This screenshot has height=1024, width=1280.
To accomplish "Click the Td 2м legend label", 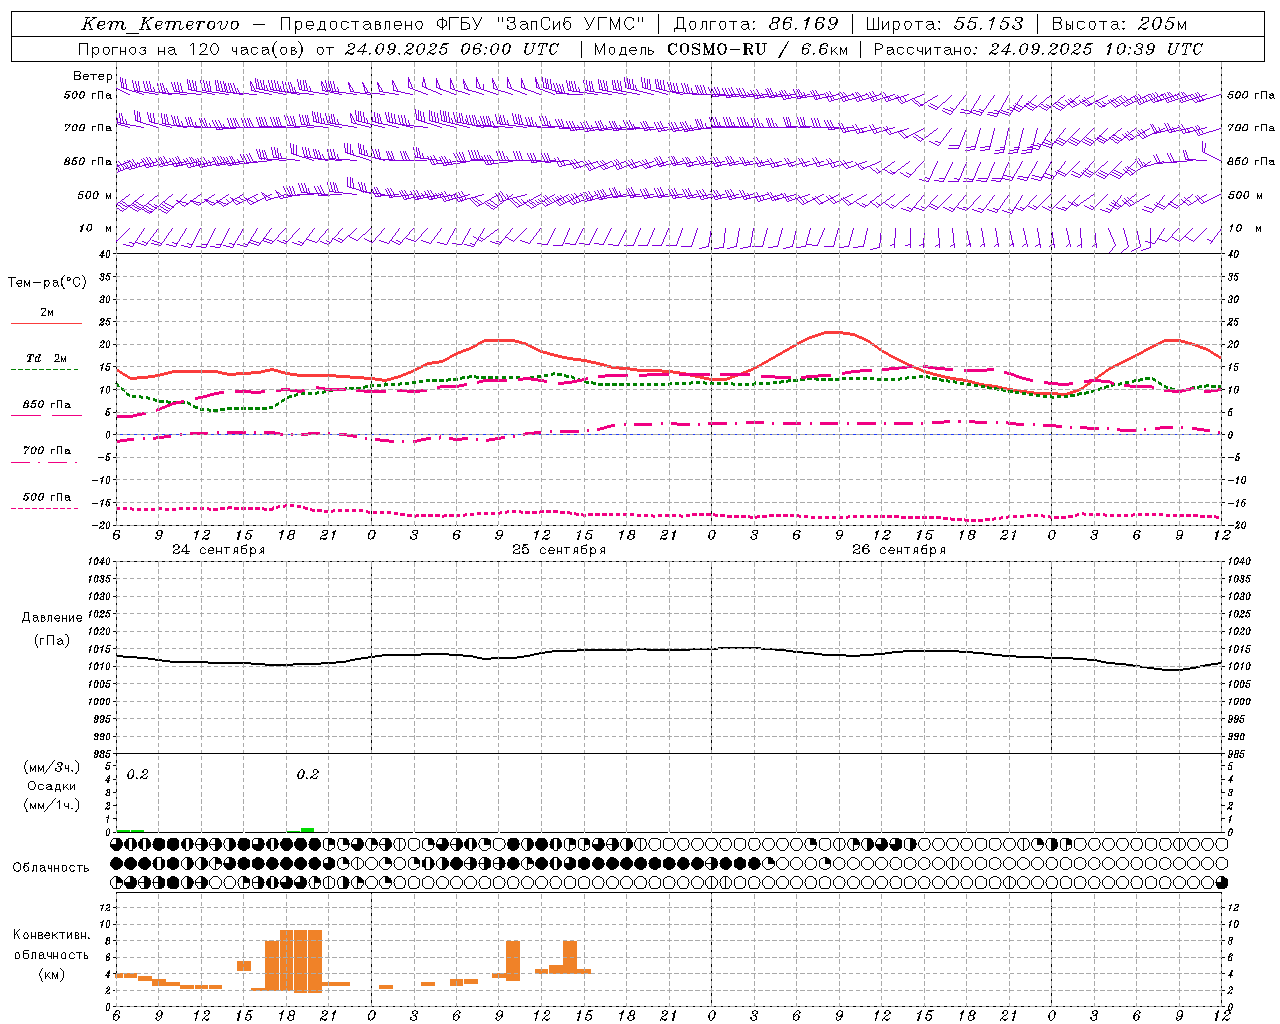I will 46,358.
